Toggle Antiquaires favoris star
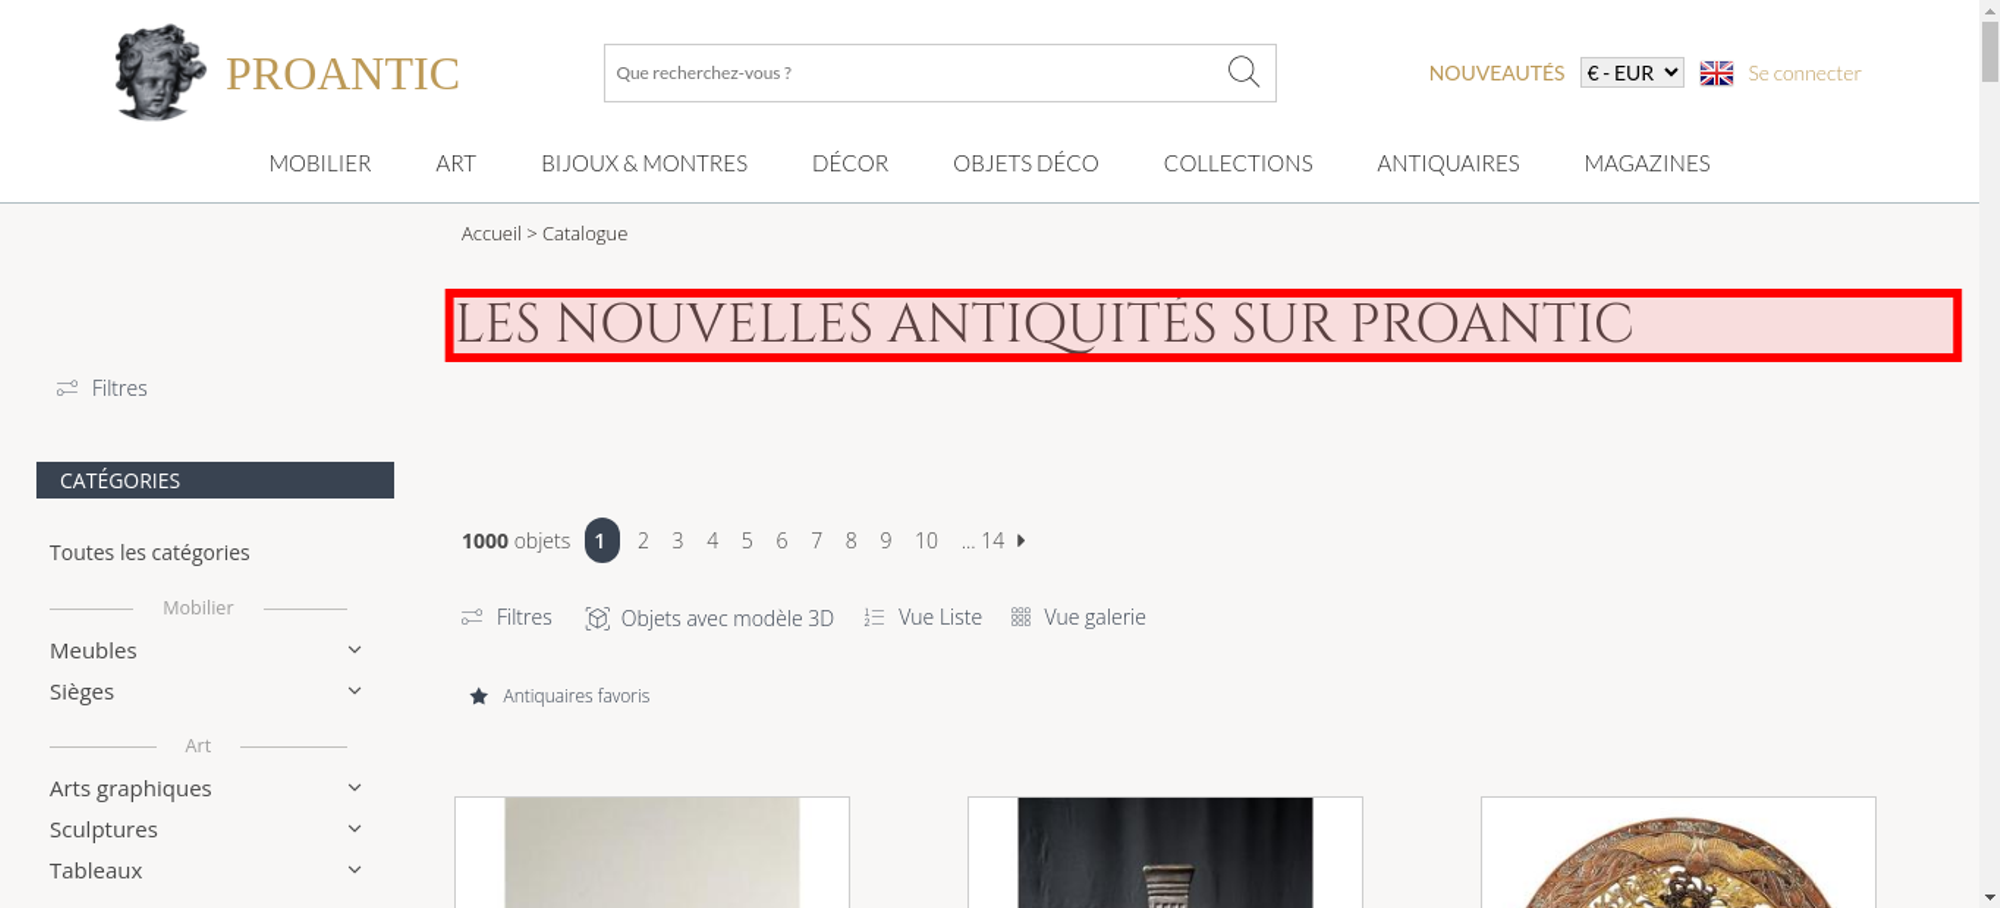 click(x=479, y=696)
